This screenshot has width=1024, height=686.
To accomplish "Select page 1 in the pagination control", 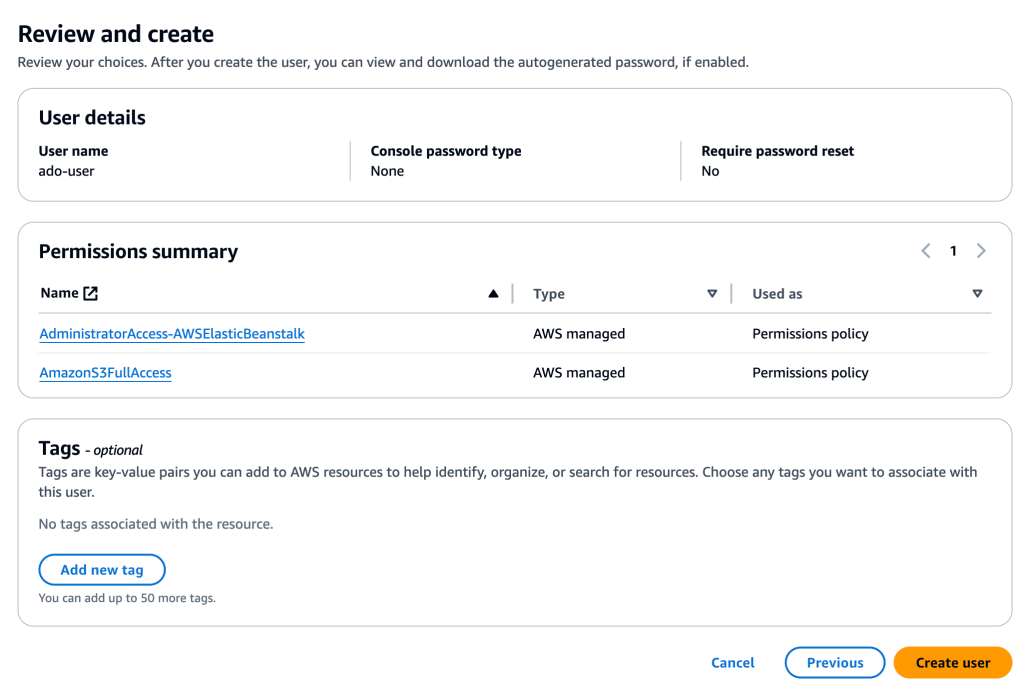I will (953, 251).
